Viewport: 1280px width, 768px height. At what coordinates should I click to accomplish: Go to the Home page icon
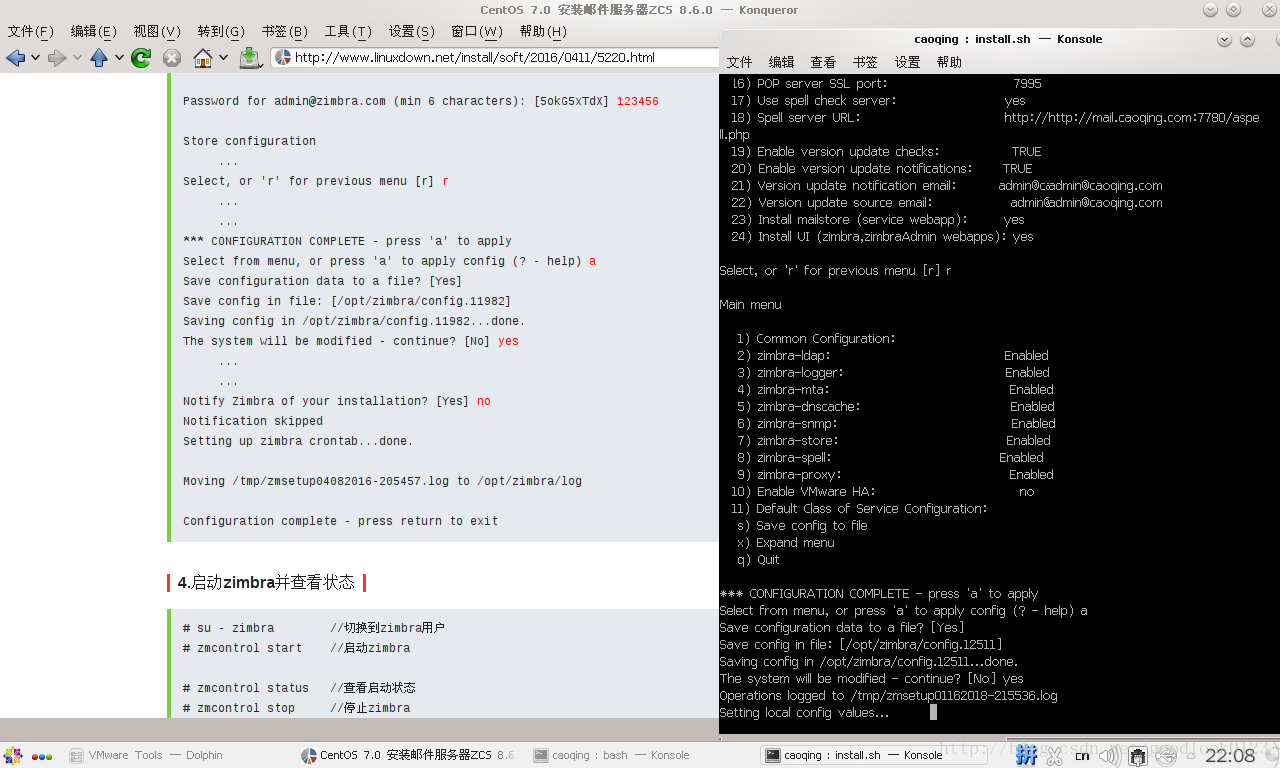pyautogui.click(x=203, y=58)
